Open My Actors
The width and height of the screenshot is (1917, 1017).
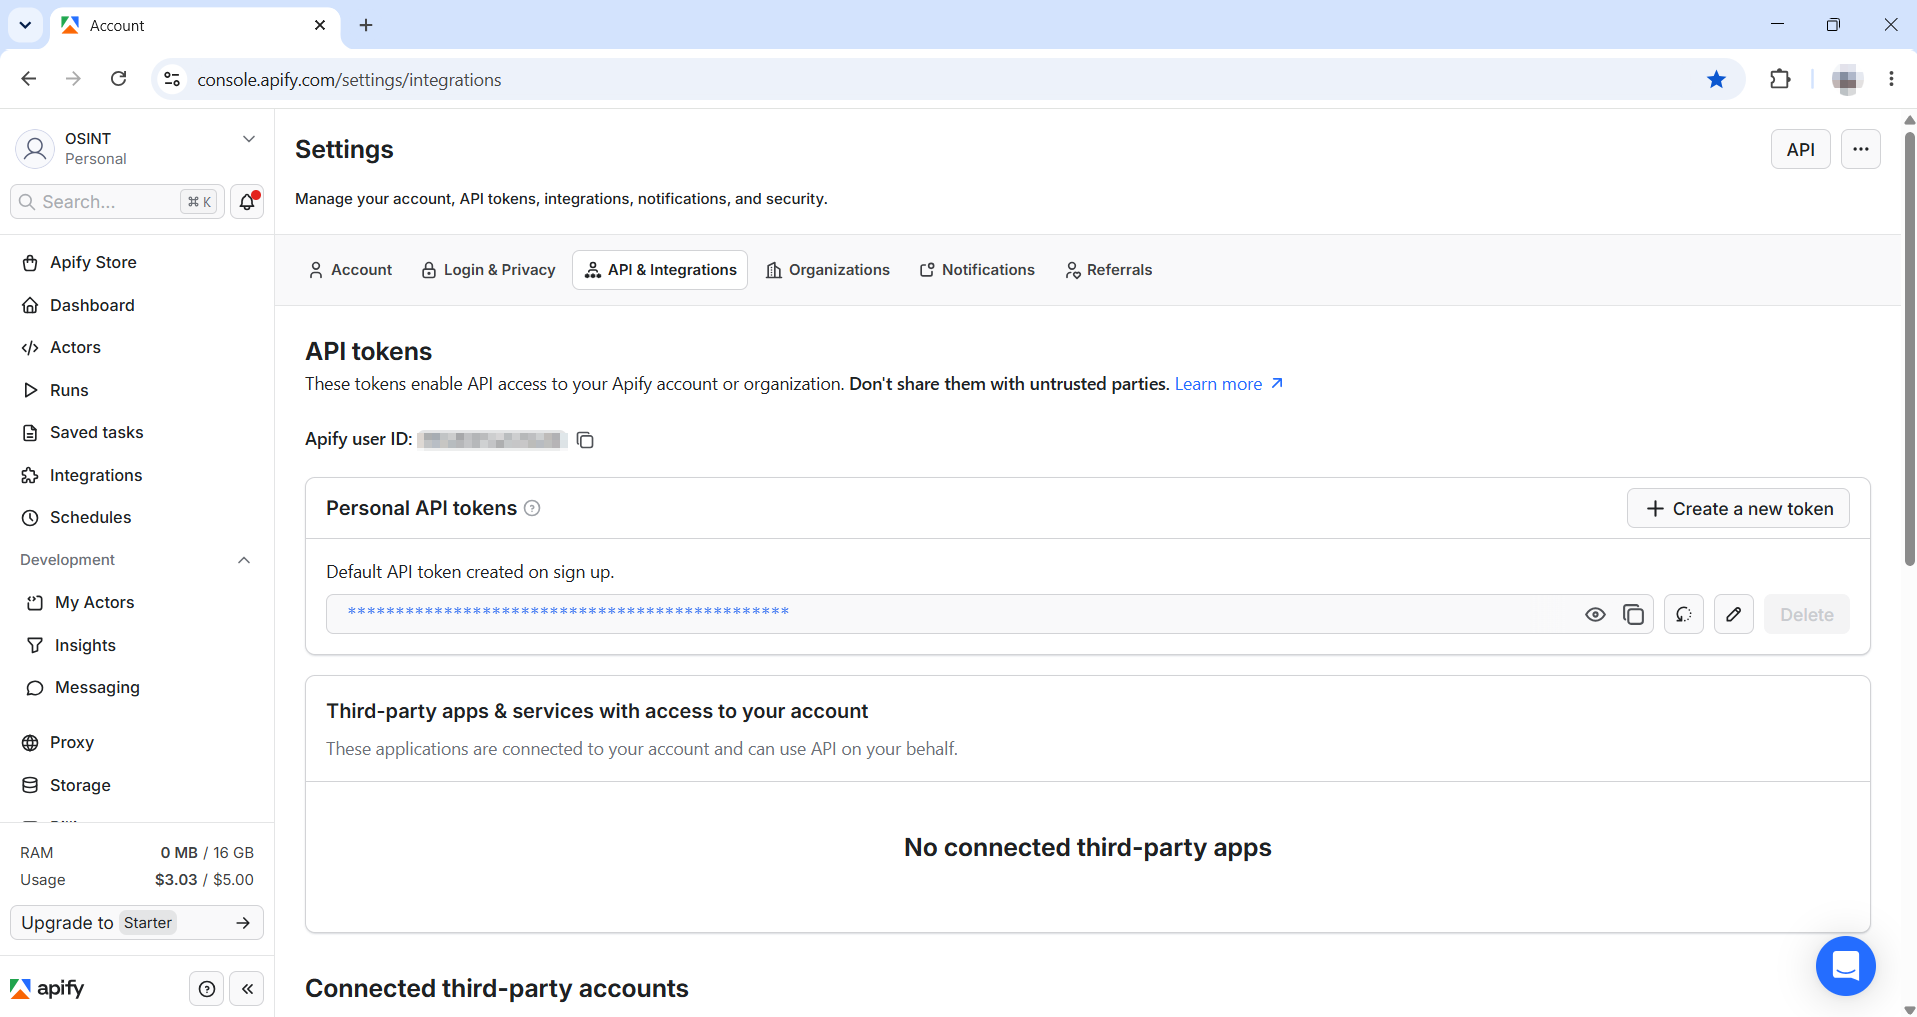click(137, 602)
